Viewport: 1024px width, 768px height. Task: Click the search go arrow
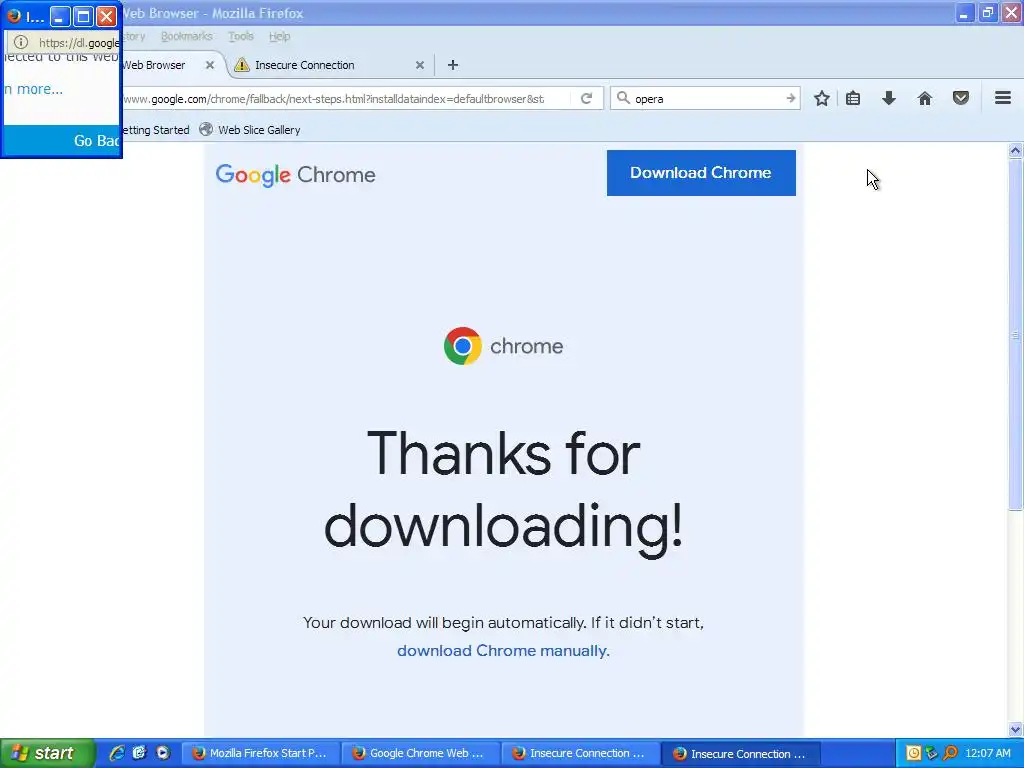pyautogui.click(x=791, y=99)
